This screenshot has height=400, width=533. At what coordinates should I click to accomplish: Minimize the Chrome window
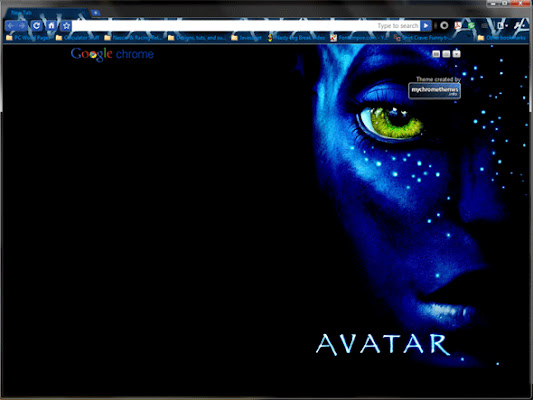pyautogui.click(x=493, y=3)
